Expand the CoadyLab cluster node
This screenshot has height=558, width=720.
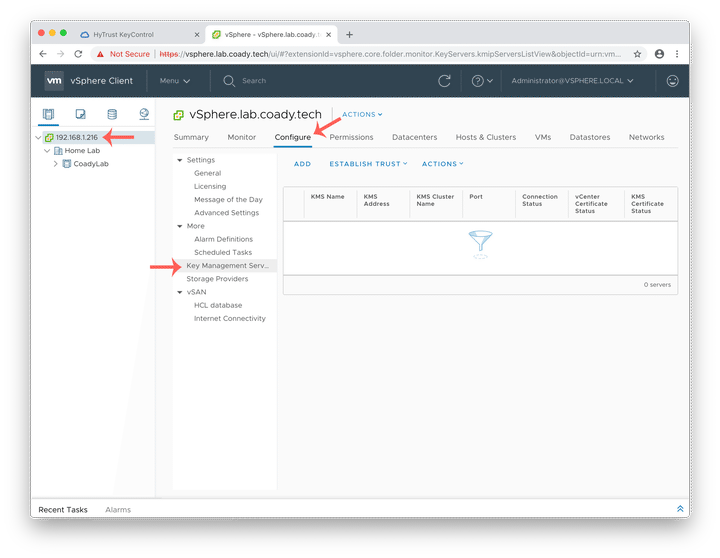[56, 163]
